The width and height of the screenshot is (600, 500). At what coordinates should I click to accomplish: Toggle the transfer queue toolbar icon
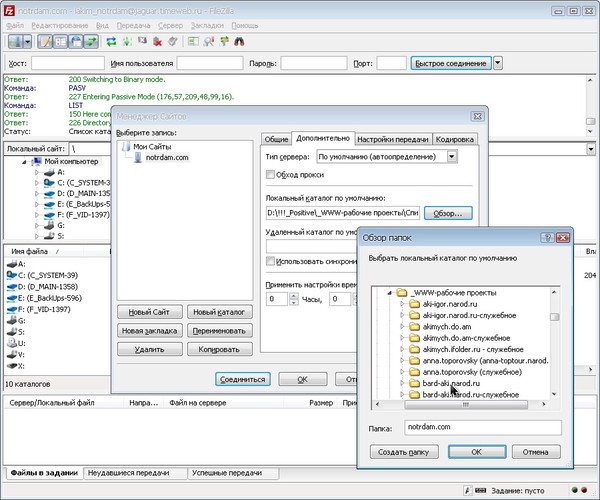(x=91, y=41)
